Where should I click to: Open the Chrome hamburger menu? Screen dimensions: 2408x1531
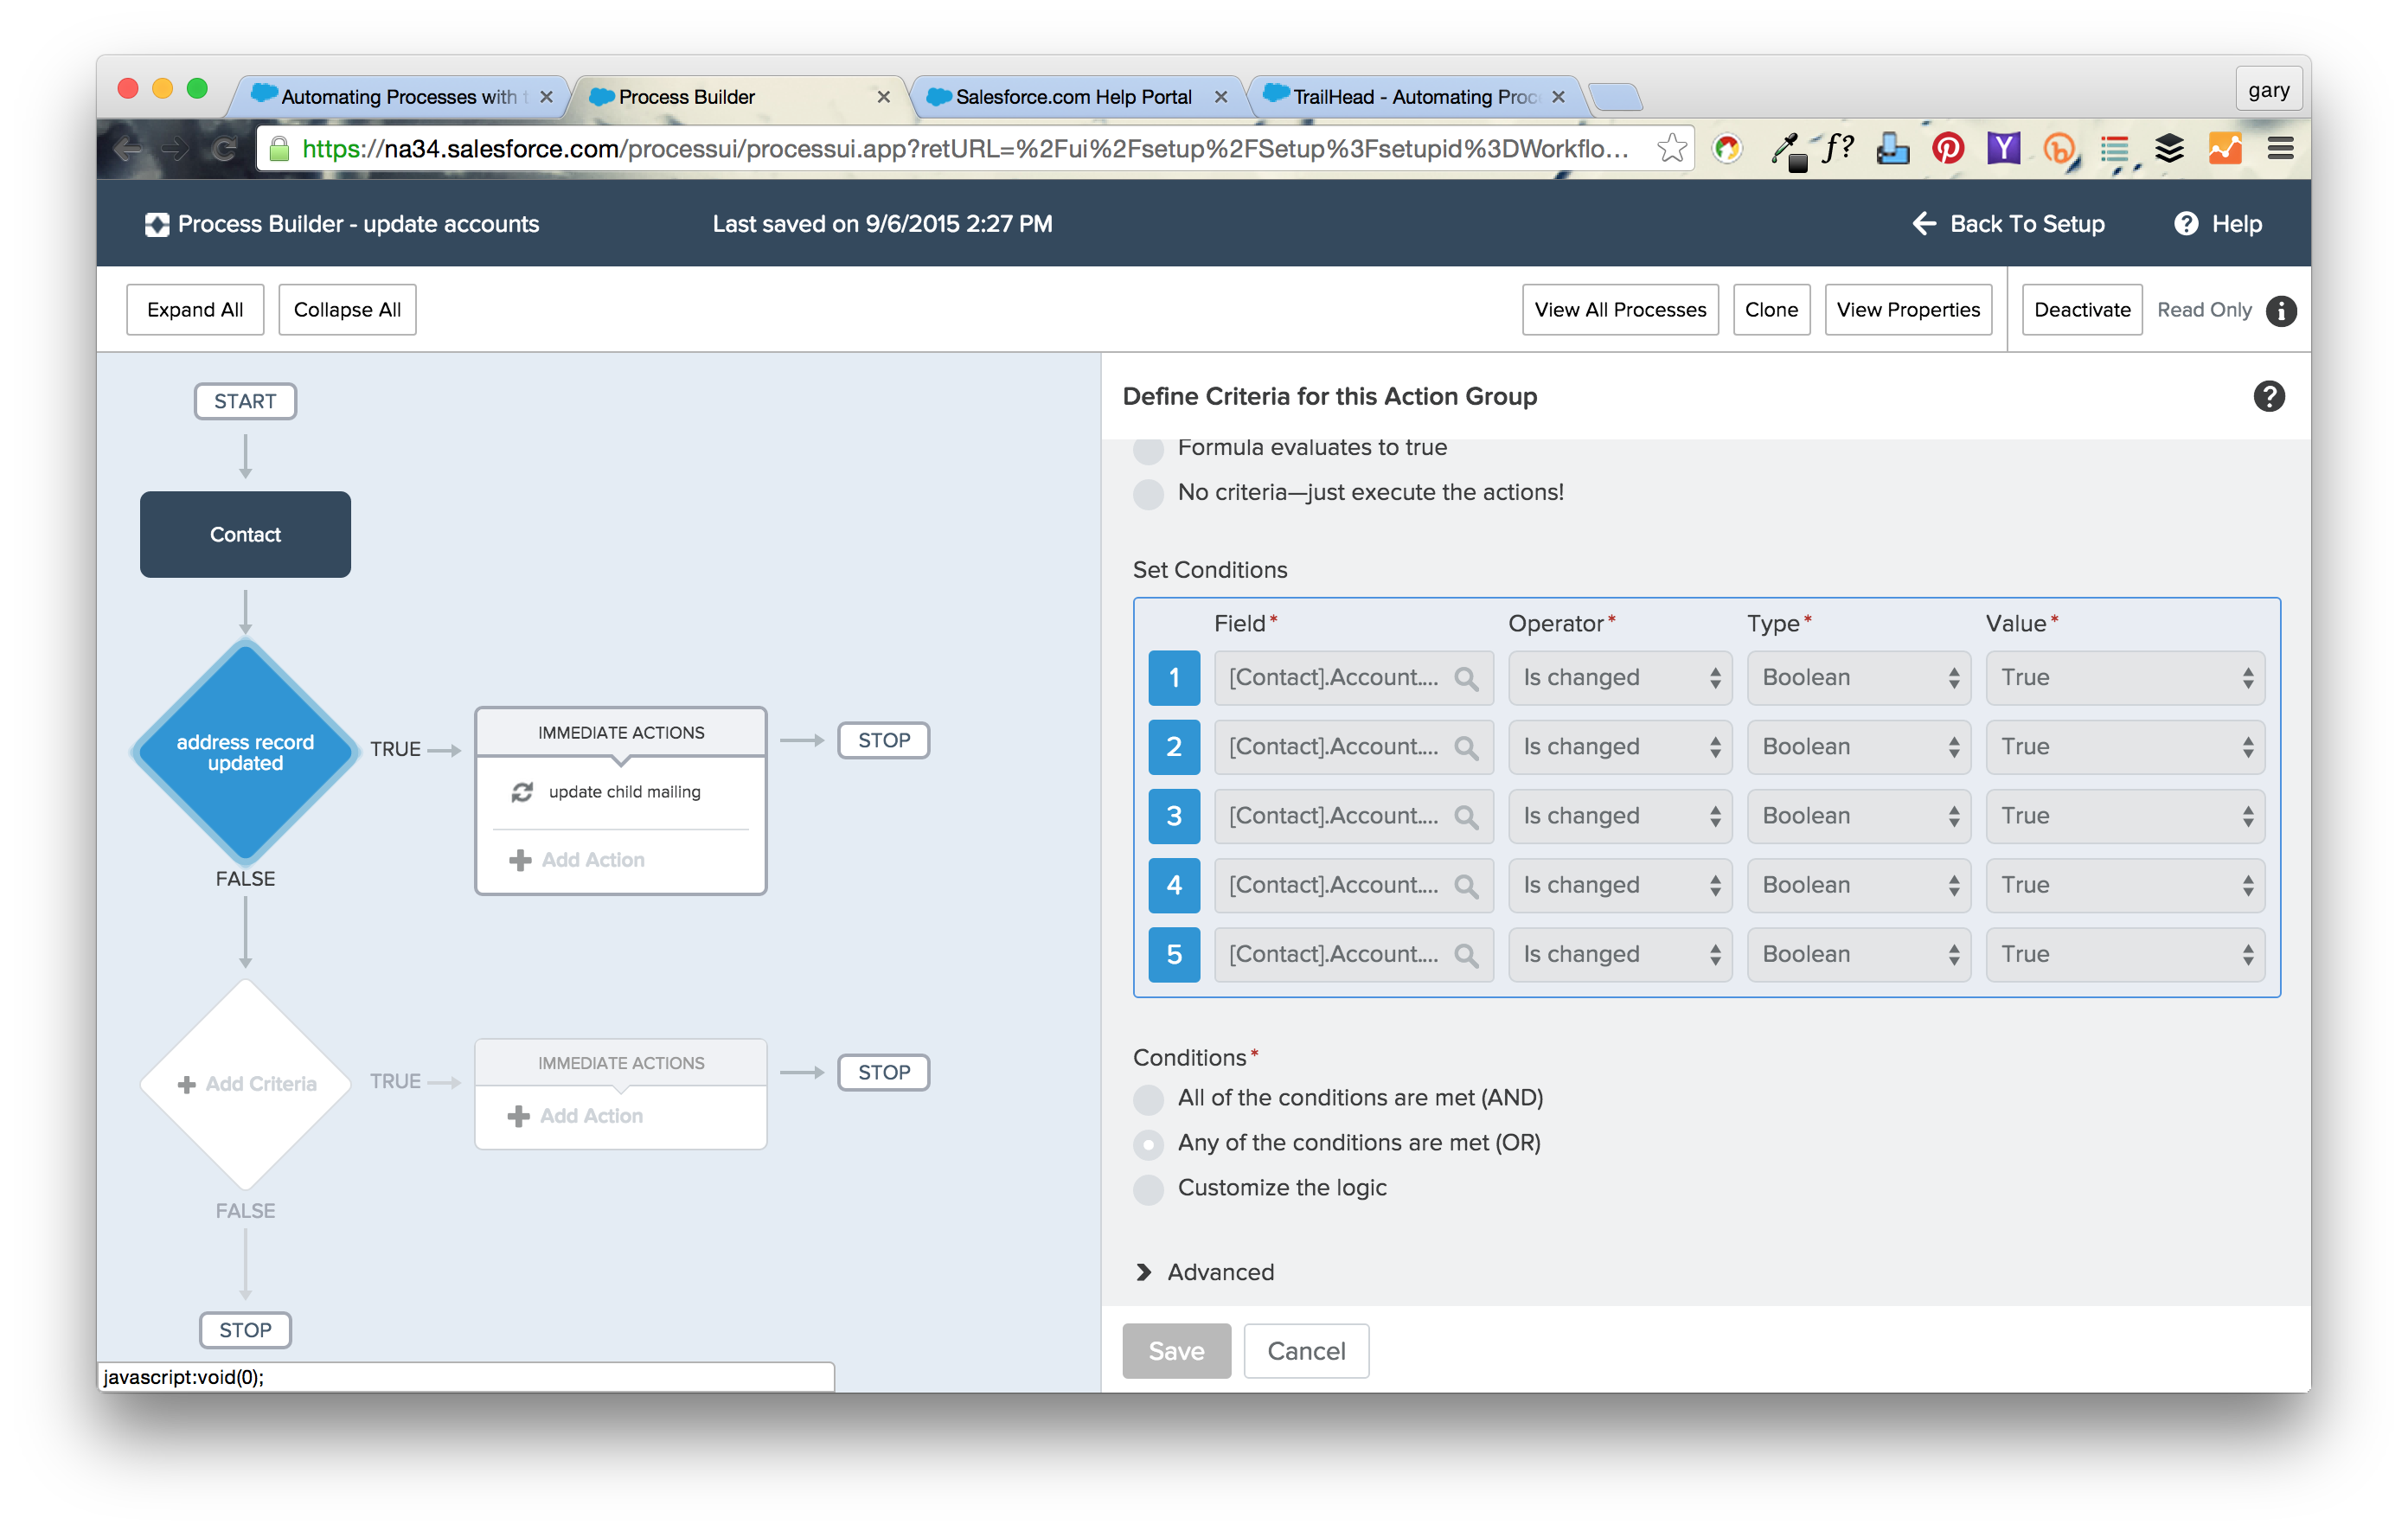tap(2280, 149)
